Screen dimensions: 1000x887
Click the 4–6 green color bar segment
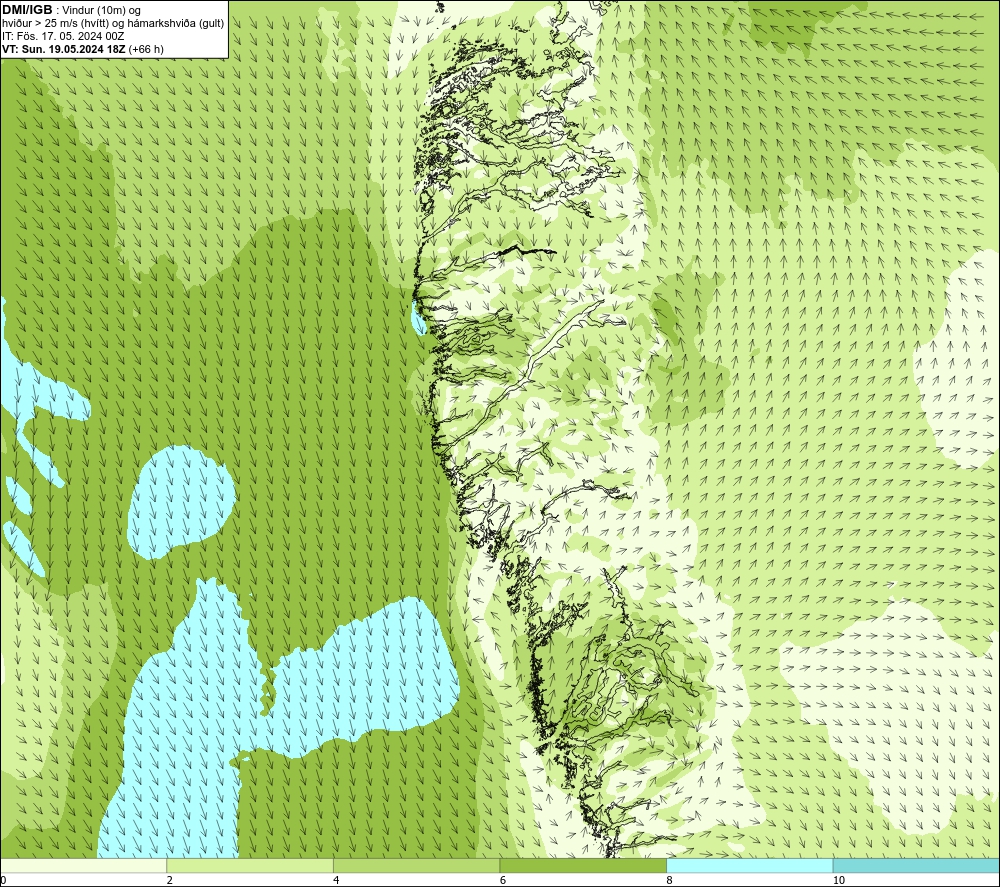(416, 866)
